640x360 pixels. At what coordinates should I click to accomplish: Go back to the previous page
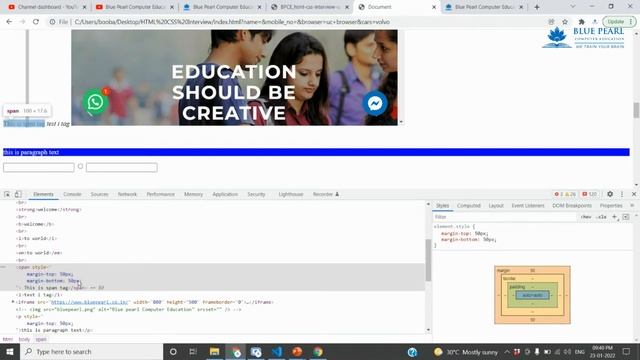tap(9, 22)
